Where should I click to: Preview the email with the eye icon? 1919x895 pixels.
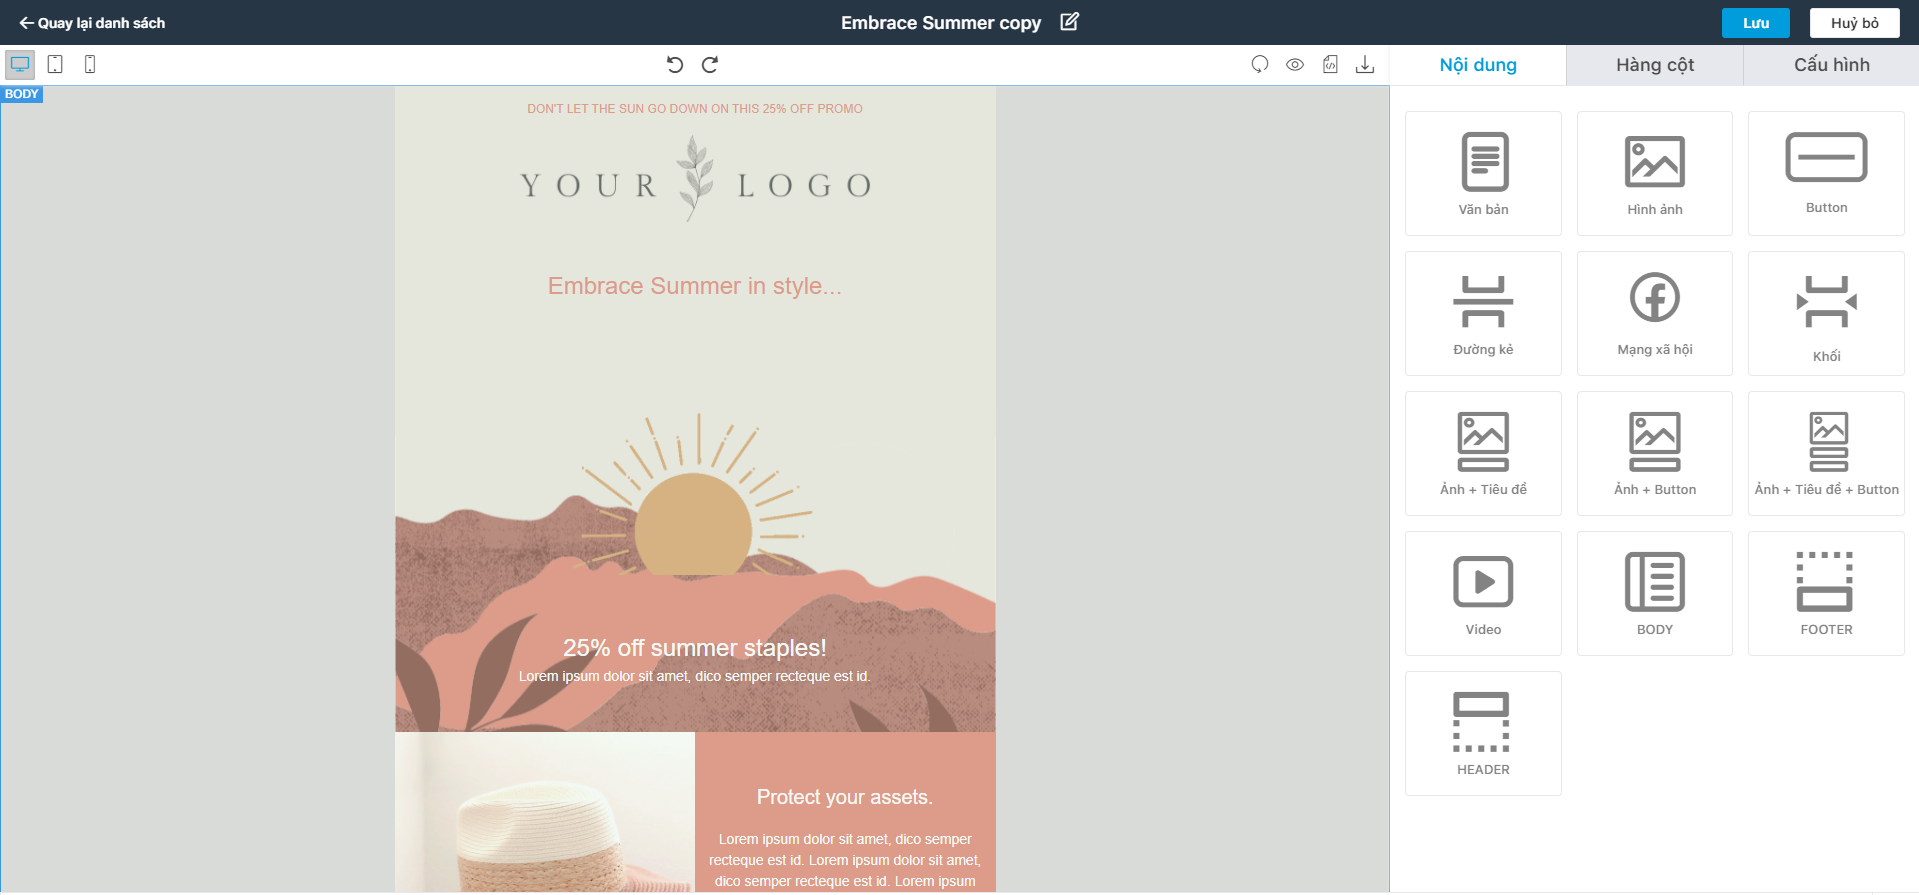coord(1295,65)
